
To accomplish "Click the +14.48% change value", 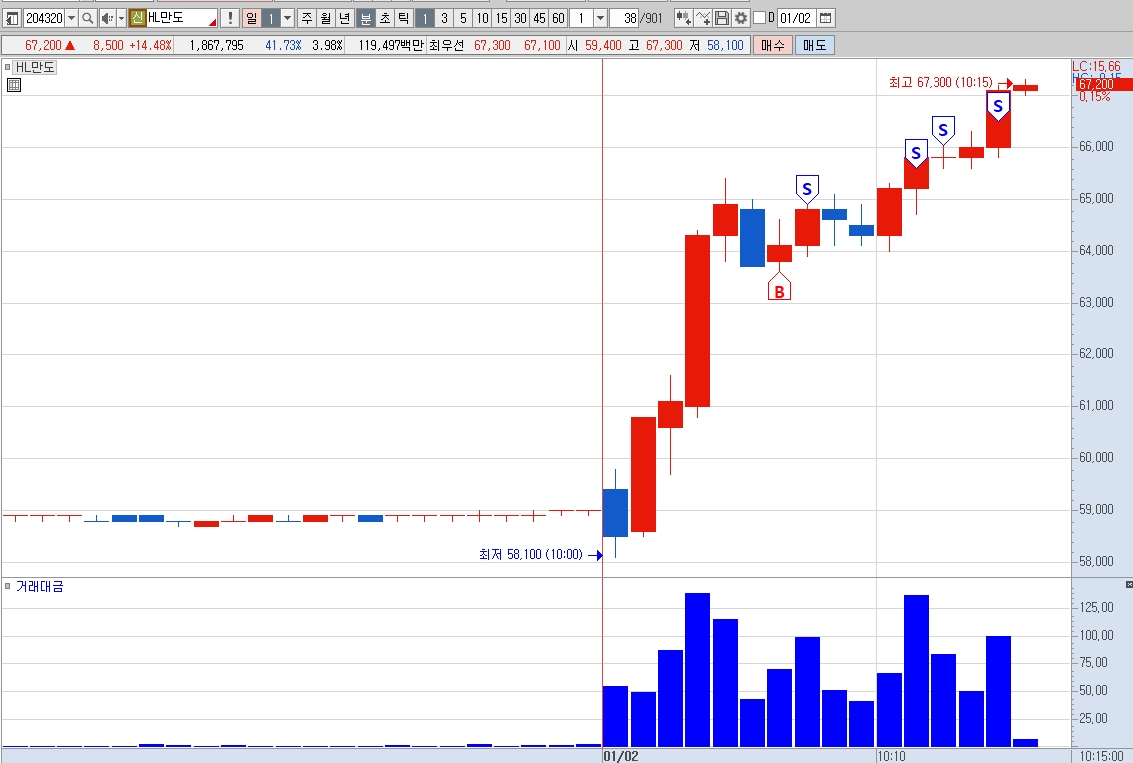I will (x=150, y=46).
